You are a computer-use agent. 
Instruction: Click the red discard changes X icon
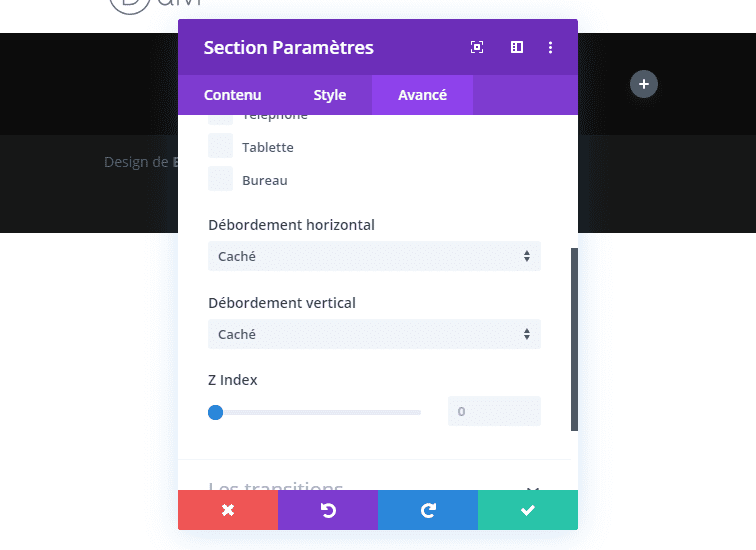coord(228,510)
